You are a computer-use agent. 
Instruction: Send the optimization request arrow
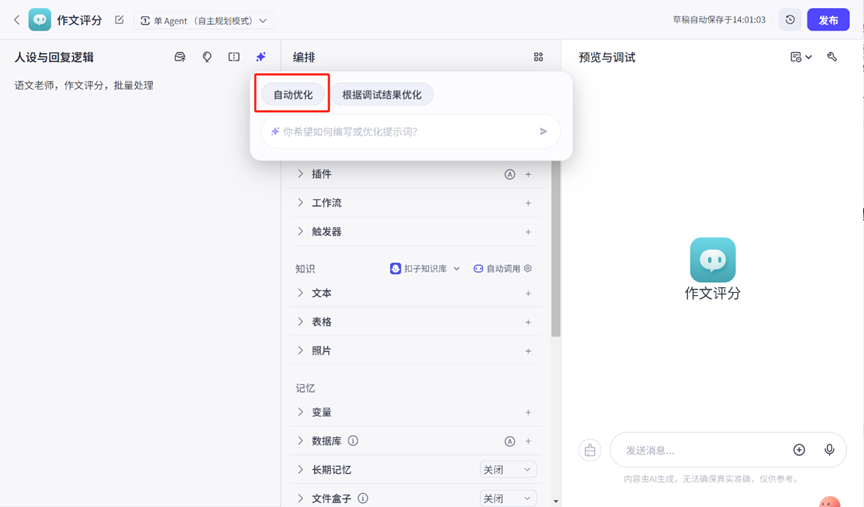tap(543, 132)
